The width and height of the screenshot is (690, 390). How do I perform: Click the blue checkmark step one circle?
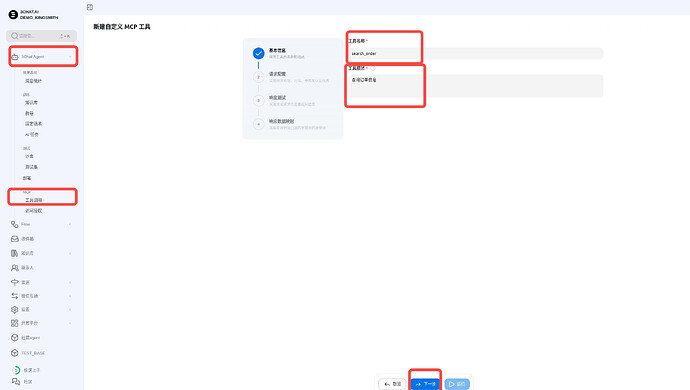click(258, 53)
